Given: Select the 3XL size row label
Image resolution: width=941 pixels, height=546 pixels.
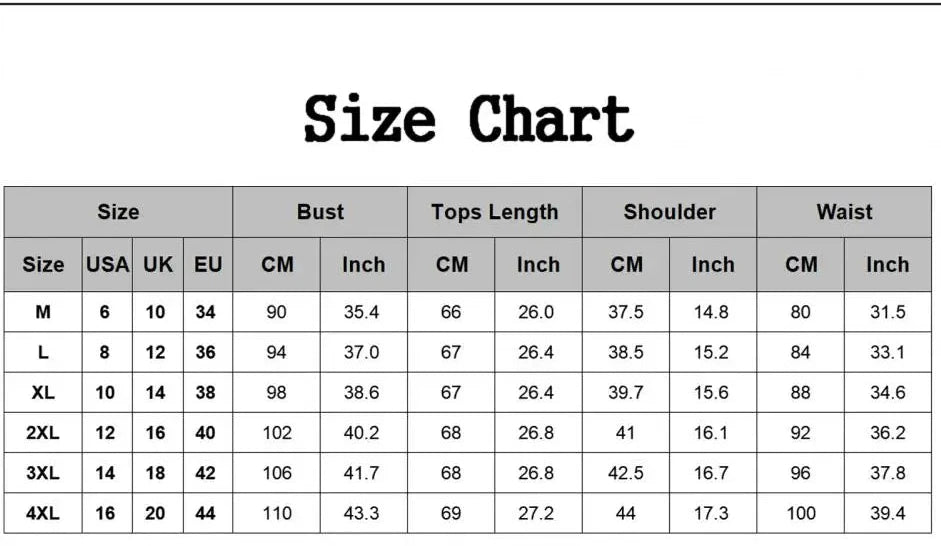Looking at the screenshot, I should click(x=43, y=473).
